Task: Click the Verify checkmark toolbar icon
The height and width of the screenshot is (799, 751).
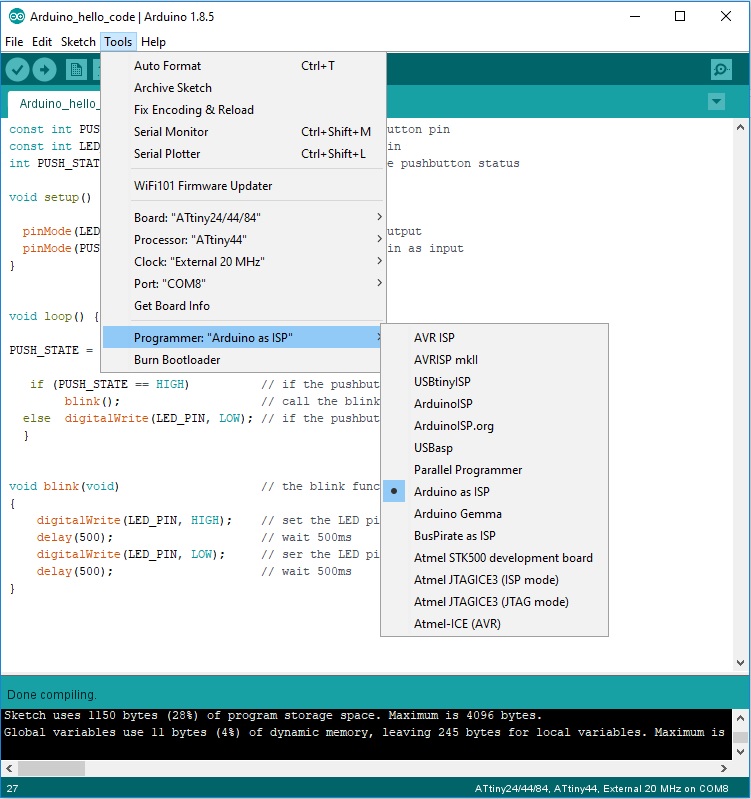Action: click(17, 69)
